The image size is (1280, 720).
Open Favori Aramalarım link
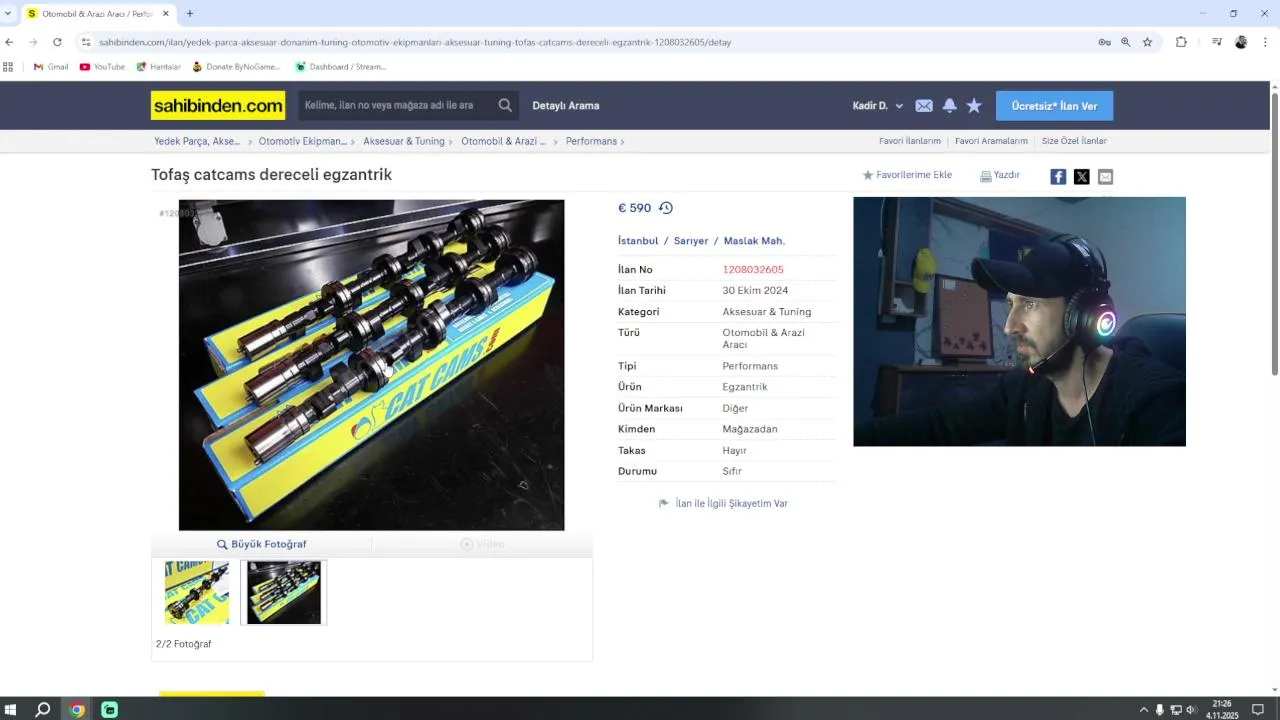point(991,141)
